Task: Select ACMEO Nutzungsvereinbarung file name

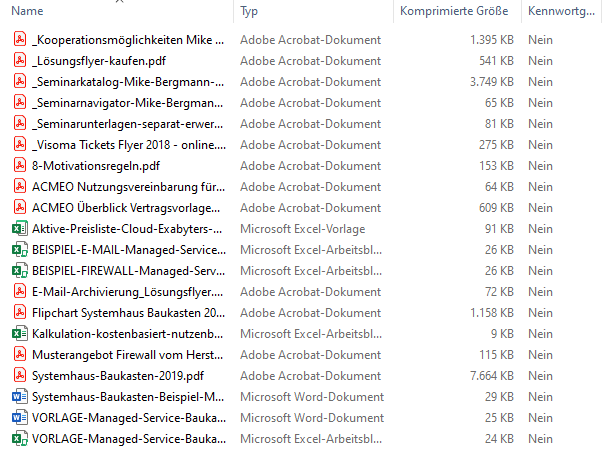Action: 127,186
